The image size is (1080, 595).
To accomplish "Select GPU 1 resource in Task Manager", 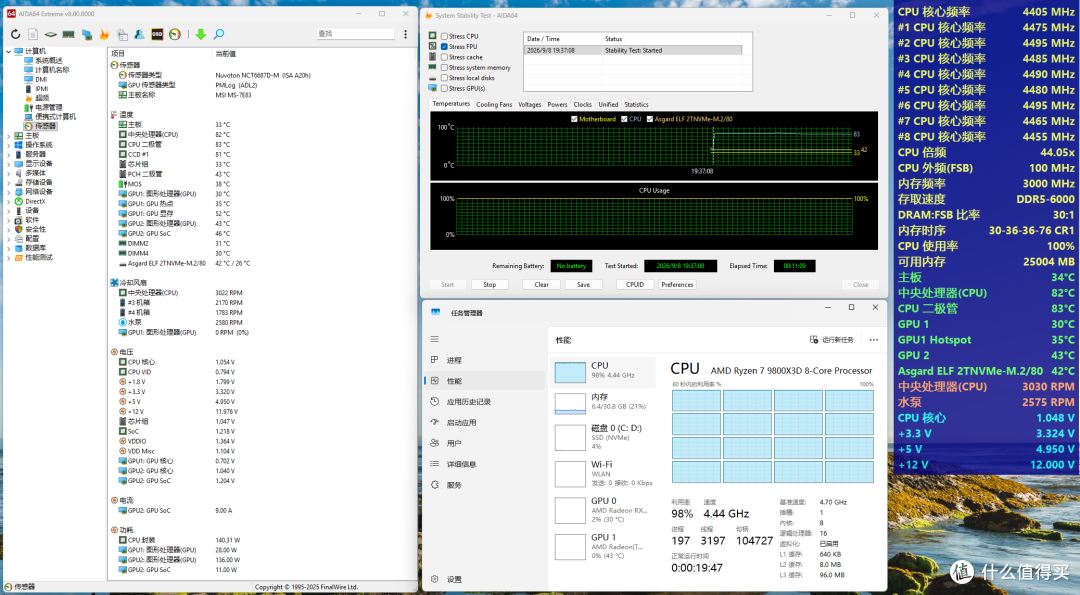I will 603,546.
